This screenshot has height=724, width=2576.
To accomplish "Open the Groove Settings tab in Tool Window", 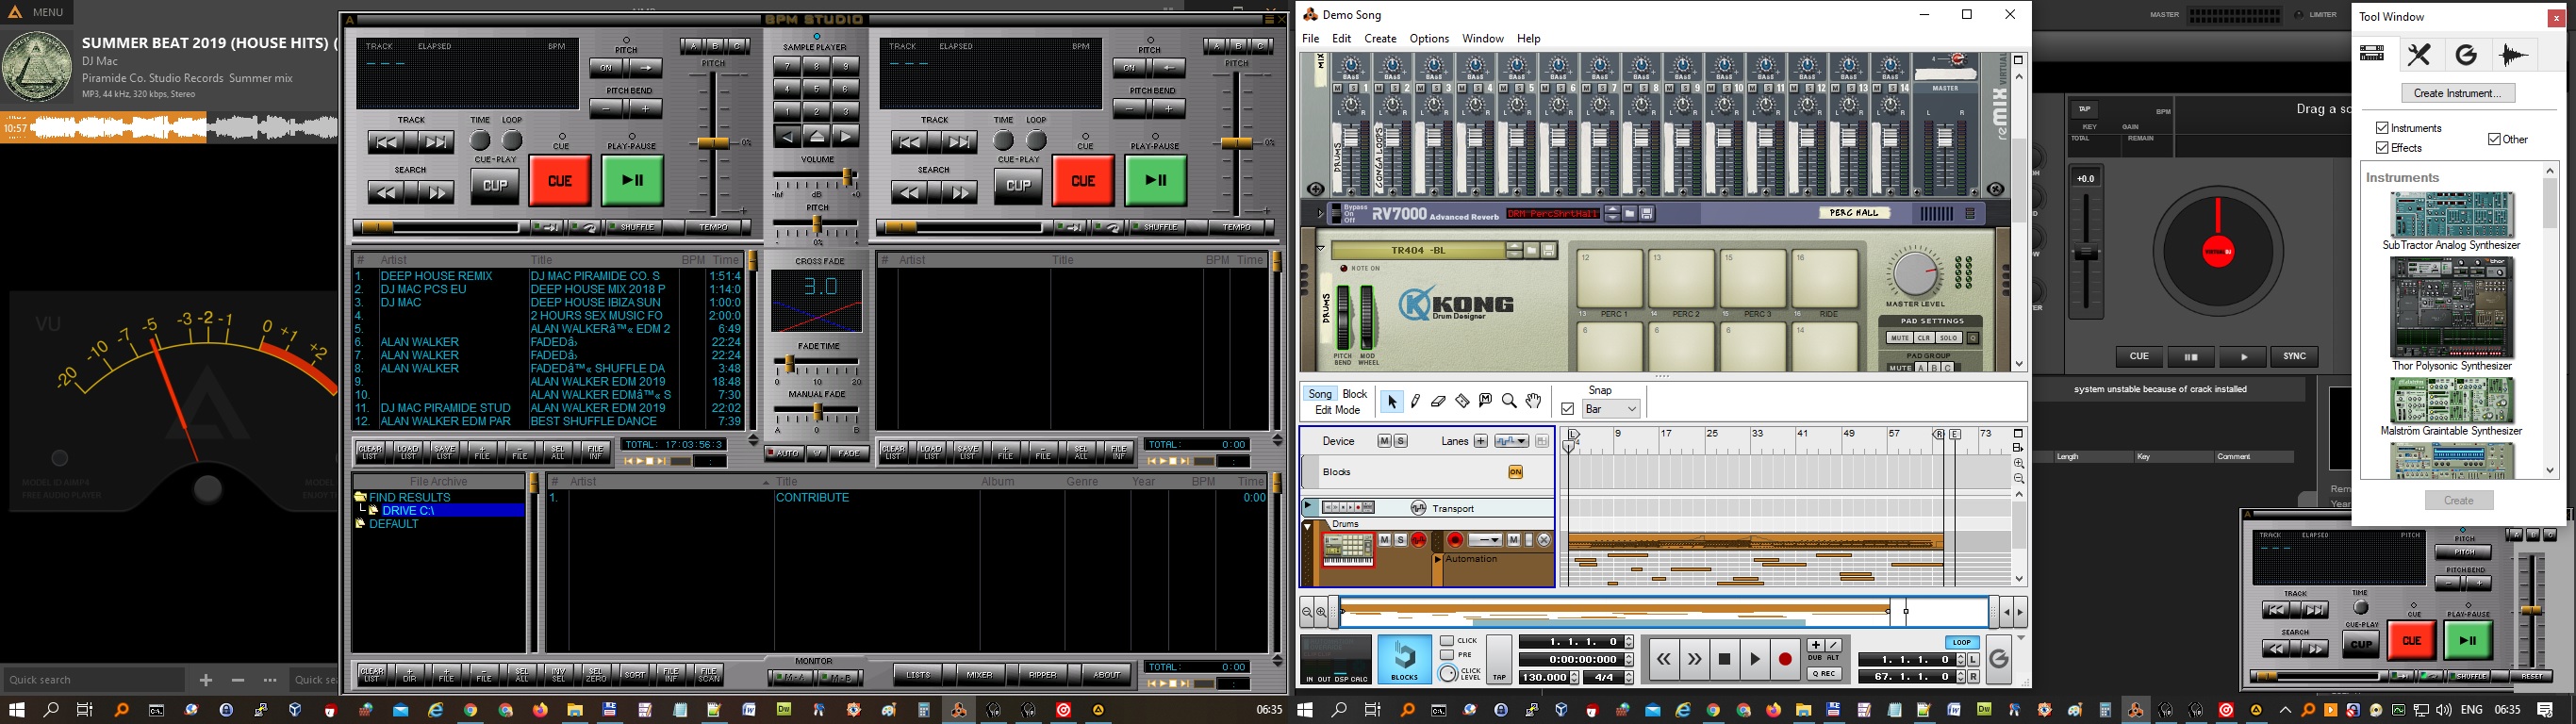I will click(2466, 54).
